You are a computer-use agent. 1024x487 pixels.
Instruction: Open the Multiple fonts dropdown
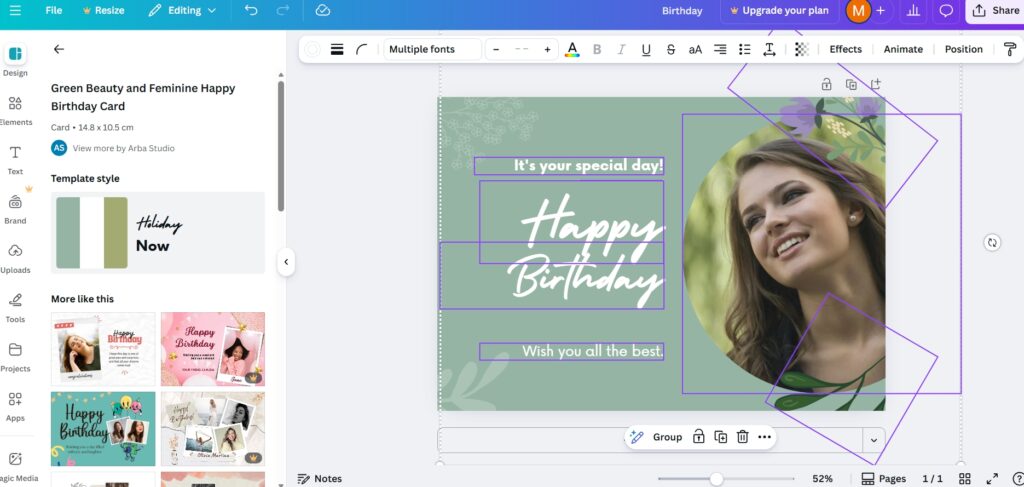pyautogui.click(x=432, y=49)
